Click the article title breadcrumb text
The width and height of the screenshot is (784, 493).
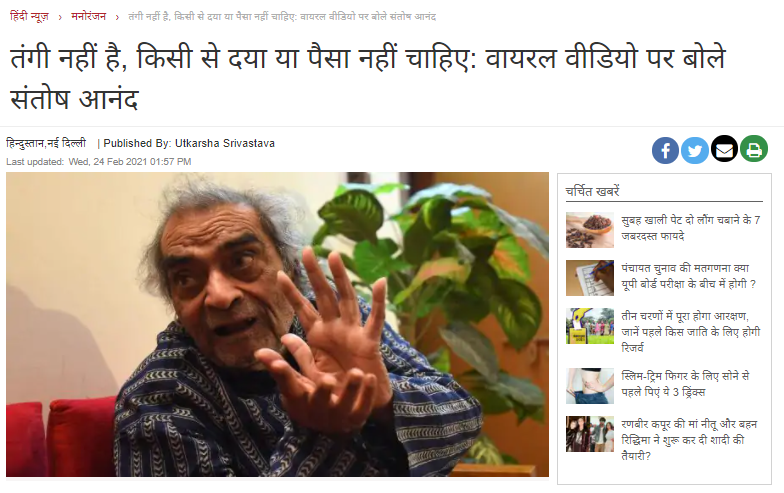click(x=282, y=16)
